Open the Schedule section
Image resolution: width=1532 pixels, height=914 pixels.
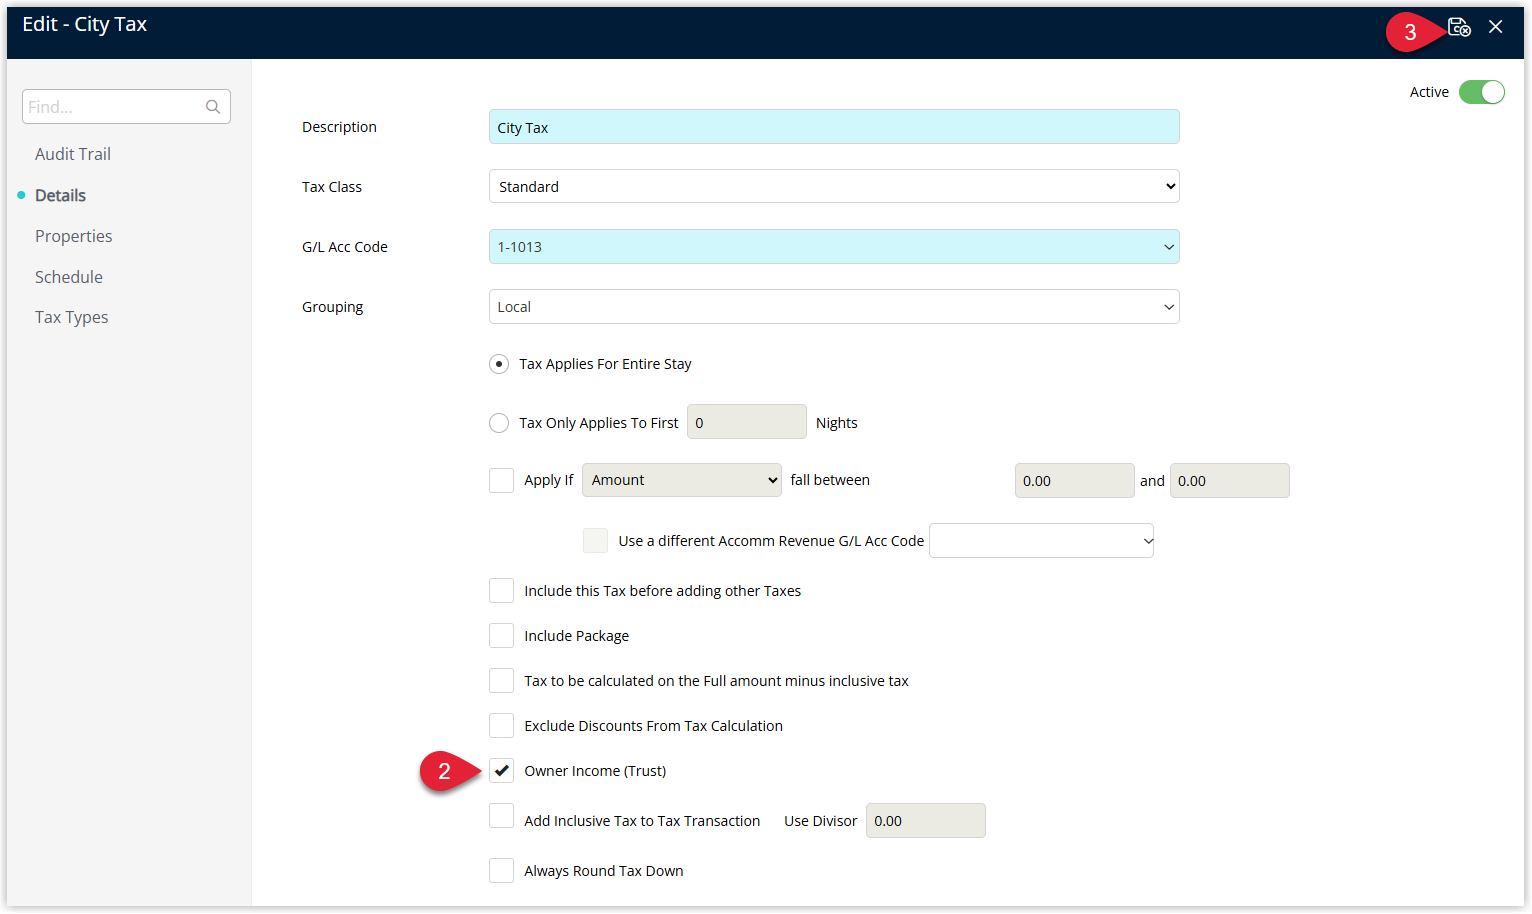pos(69,277)
